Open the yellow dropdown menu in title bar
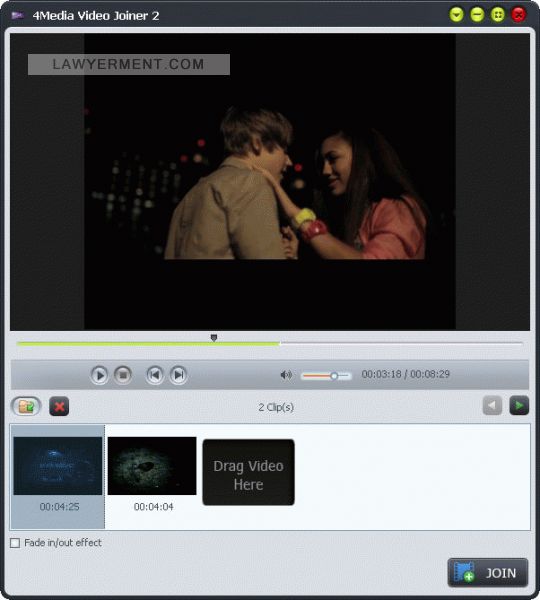 [457, 15]
